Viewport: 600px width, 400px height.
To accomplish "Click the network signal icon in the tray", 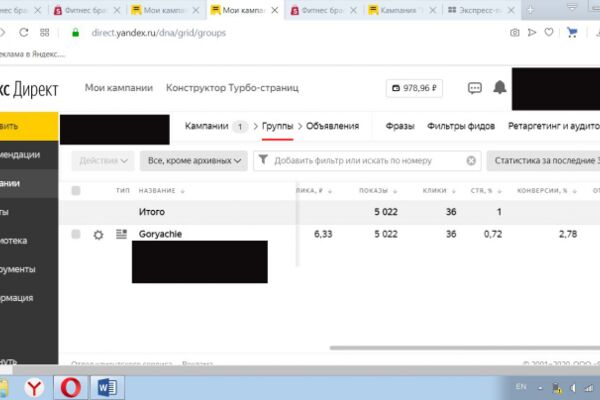I will tap(589, 388).
